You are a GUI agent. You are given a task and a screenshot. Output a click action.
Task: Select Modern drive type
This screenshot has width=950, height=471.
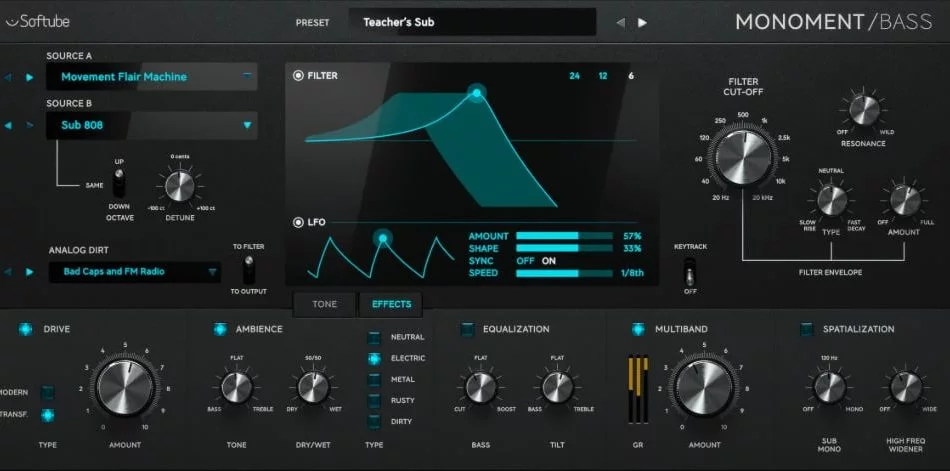pos(47,393)
